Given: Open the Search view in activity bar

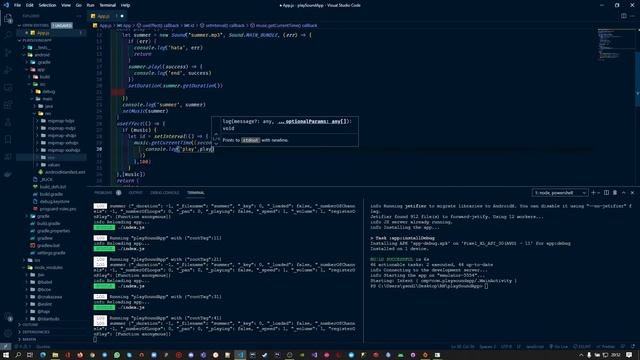Looking at the screenshot, I should [x=8, y=36].
